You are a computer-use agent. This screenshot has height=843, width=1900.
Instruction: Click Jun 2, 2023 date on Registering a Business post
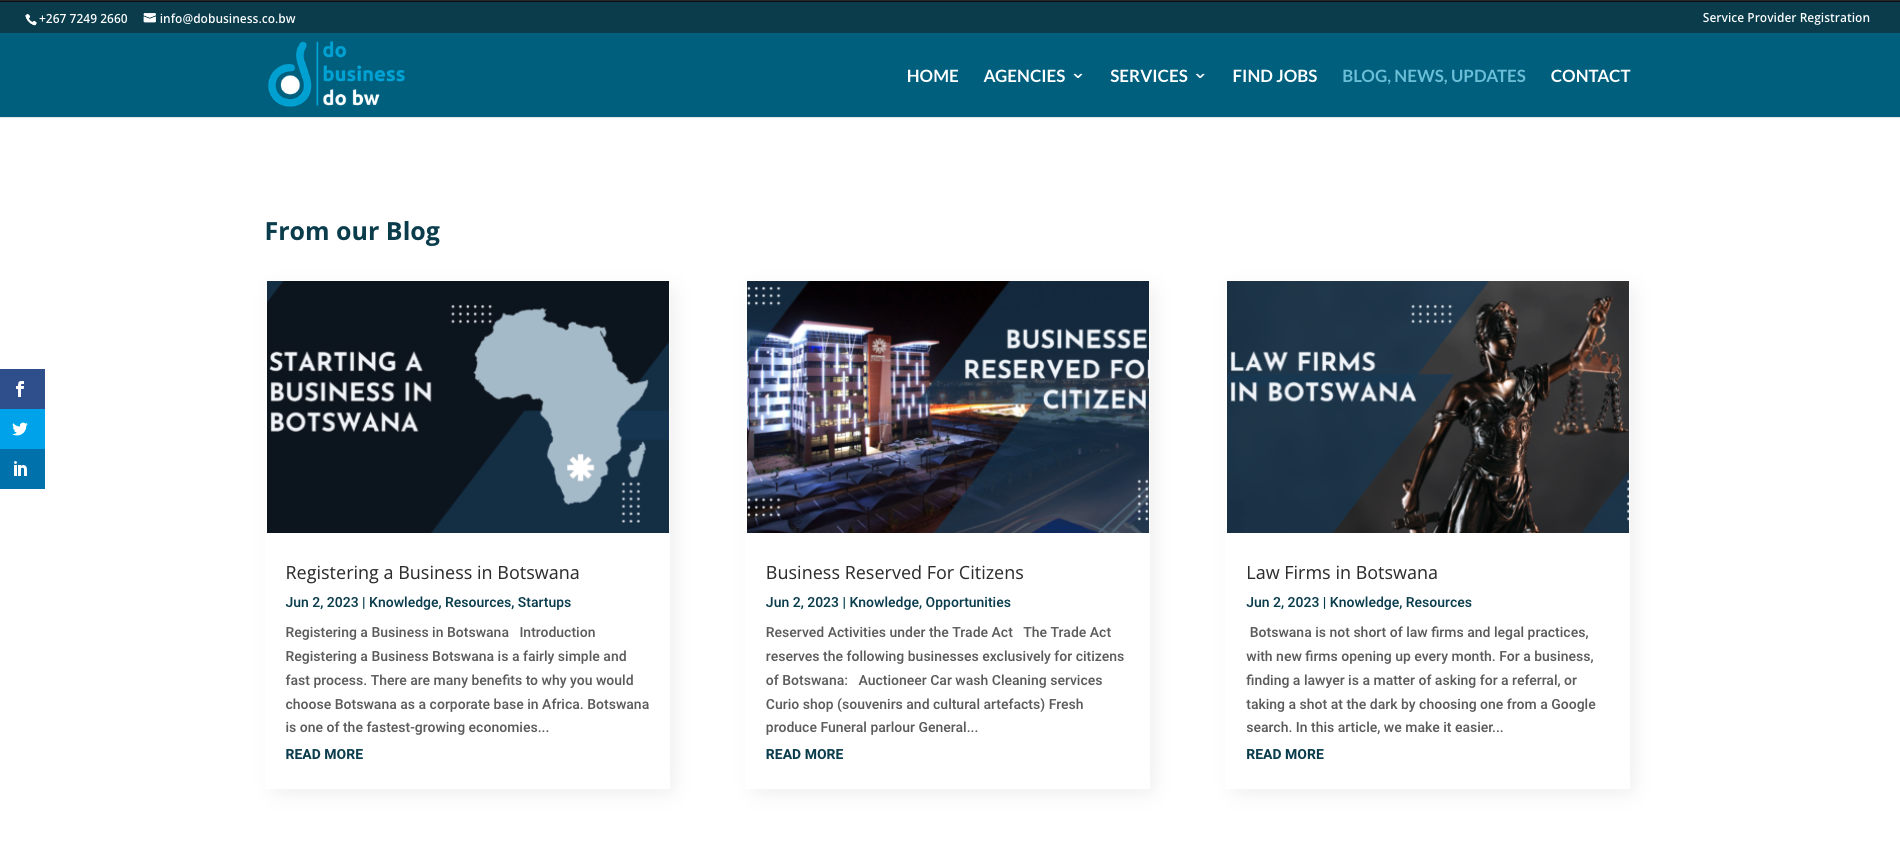(321, 602)
